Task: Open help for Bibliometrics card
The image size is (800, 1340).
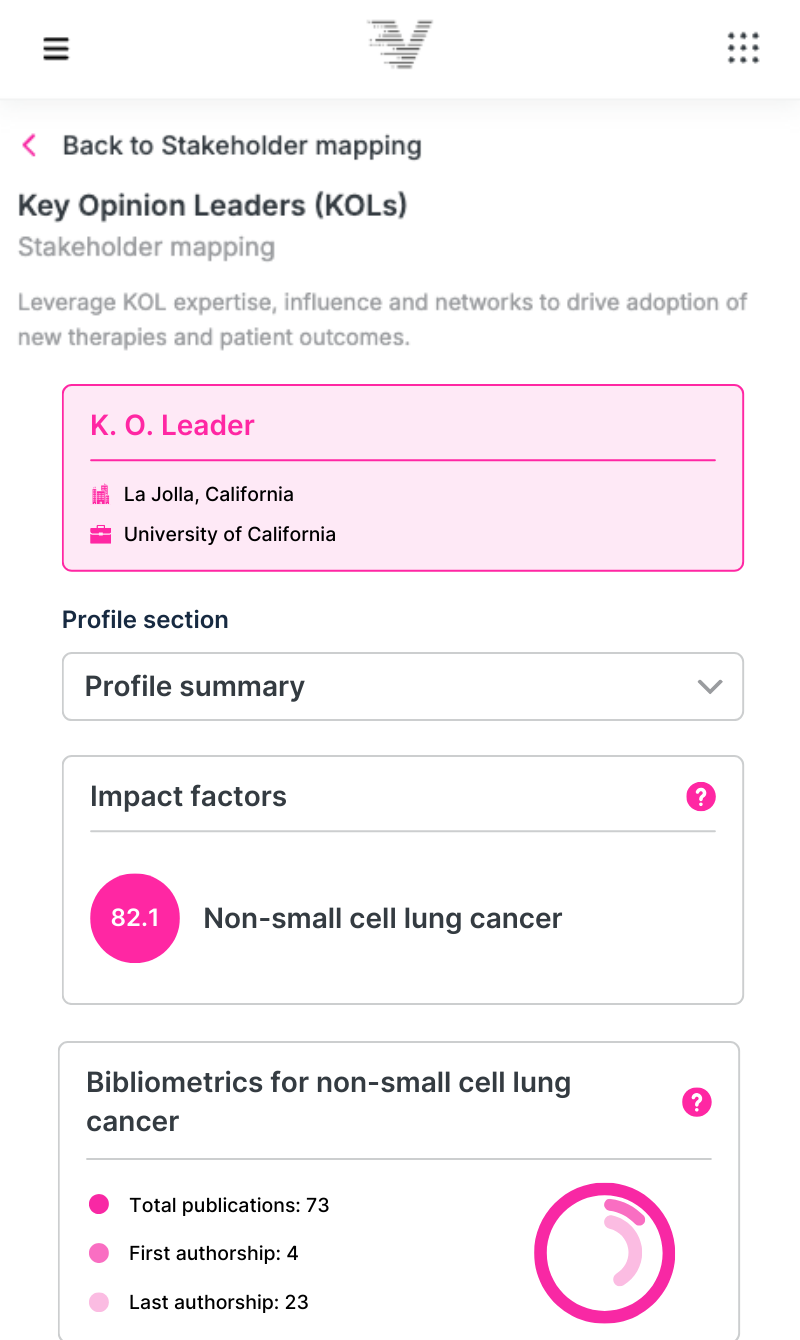Action: 696,1102
